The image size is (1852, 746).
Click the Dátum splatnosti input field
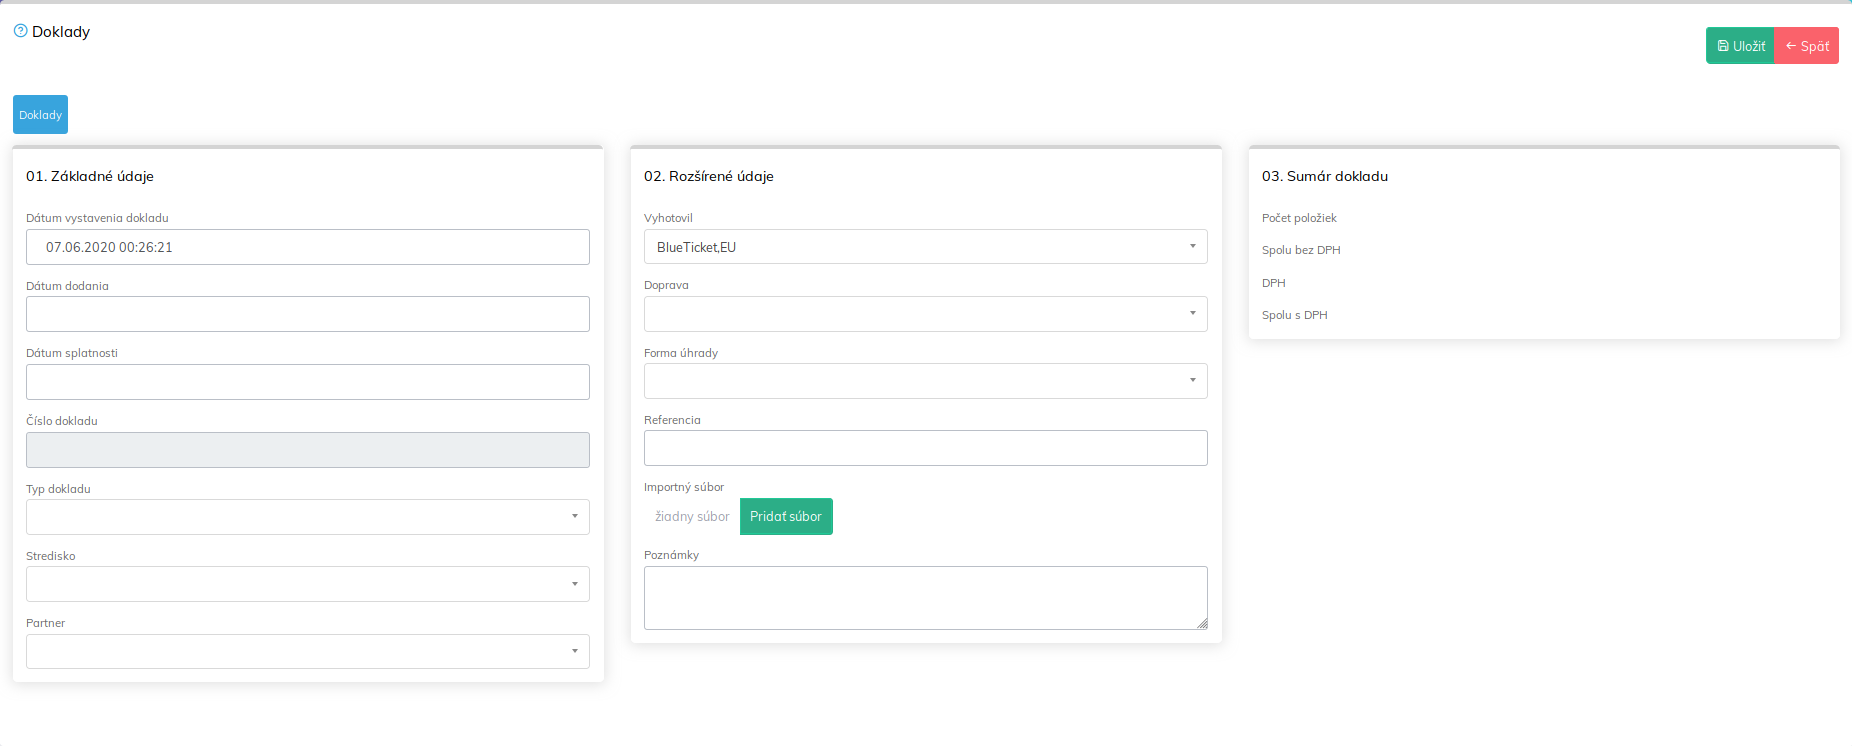coord(307,382)
